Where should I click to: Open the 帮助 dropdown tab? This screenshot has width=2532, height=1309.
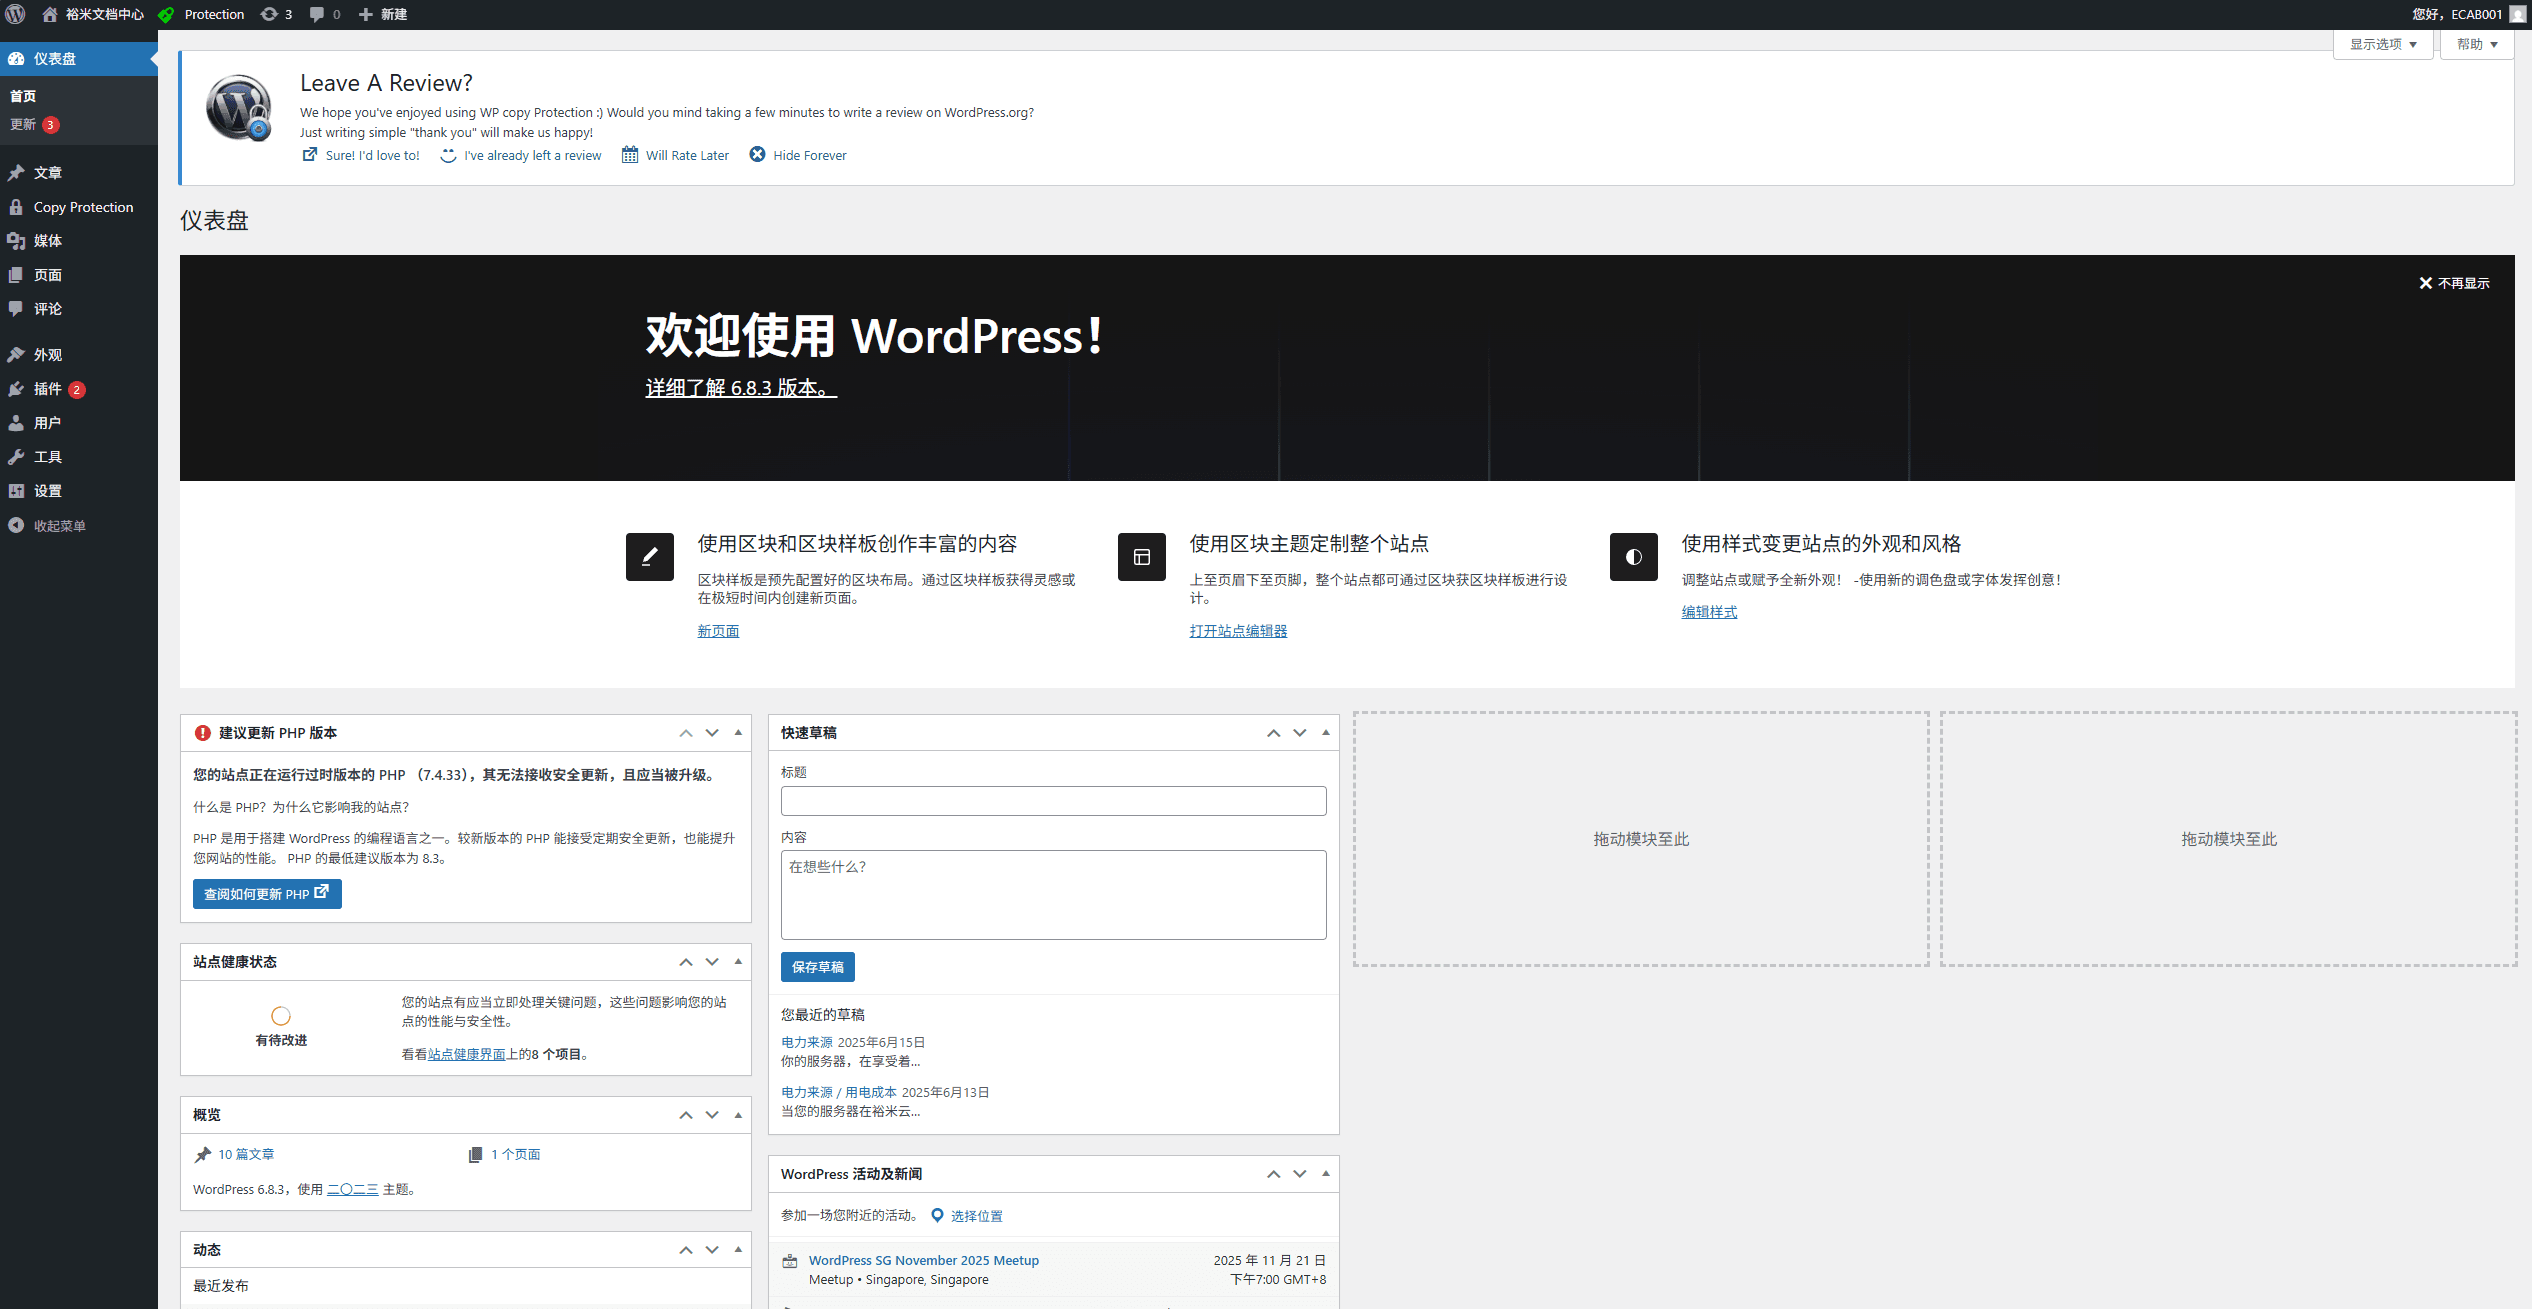point(2477,44)
